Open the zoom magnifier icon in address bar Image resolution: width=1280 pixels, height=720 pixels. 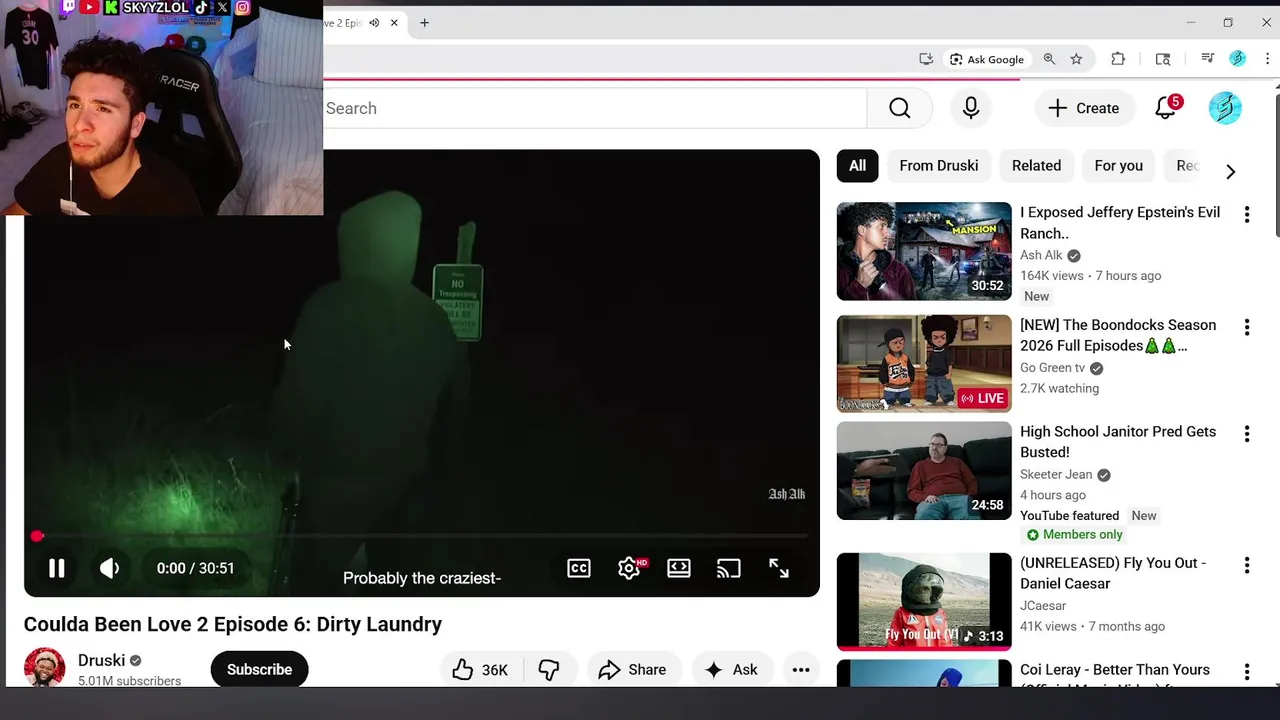coord(1049,59)
